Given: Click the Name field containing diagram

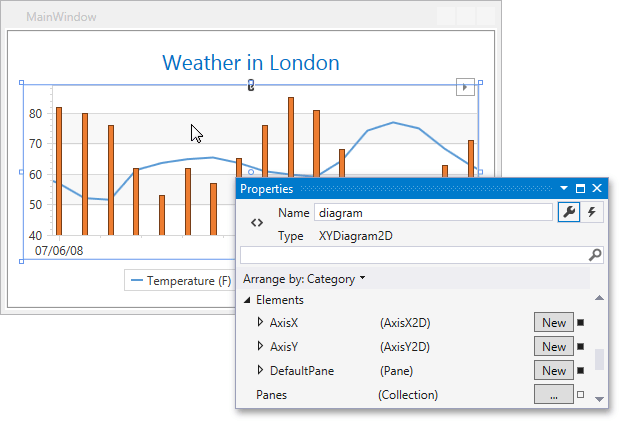Looking at the screenshot, I should click(x=433, y=213).
